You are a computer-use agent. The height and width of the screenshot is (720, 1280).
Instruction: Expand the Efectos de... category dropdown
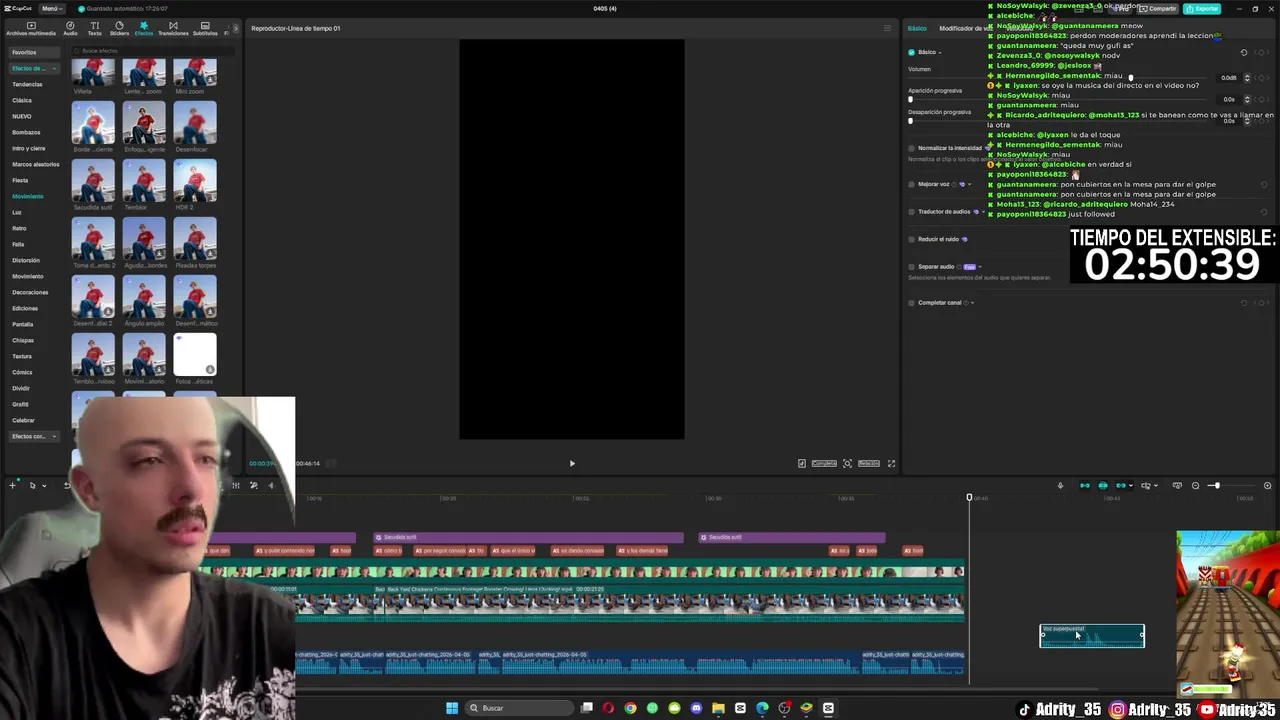pos(34,68)
